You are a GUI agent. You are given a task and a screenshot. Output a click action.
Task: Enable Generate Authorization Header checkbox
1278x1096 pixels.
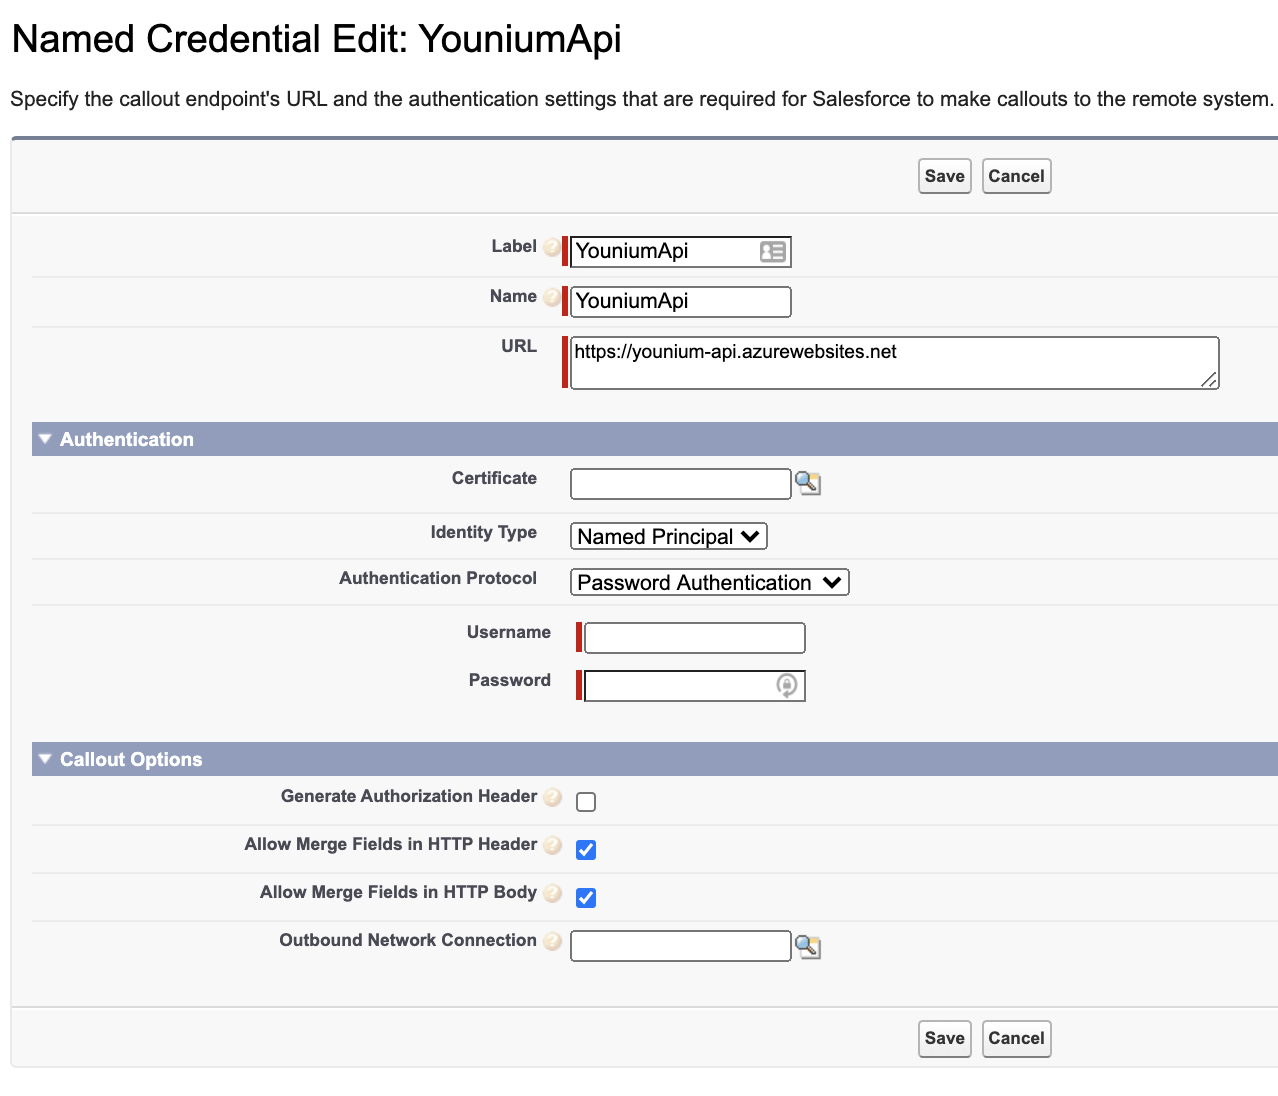[x=586, y=802]
